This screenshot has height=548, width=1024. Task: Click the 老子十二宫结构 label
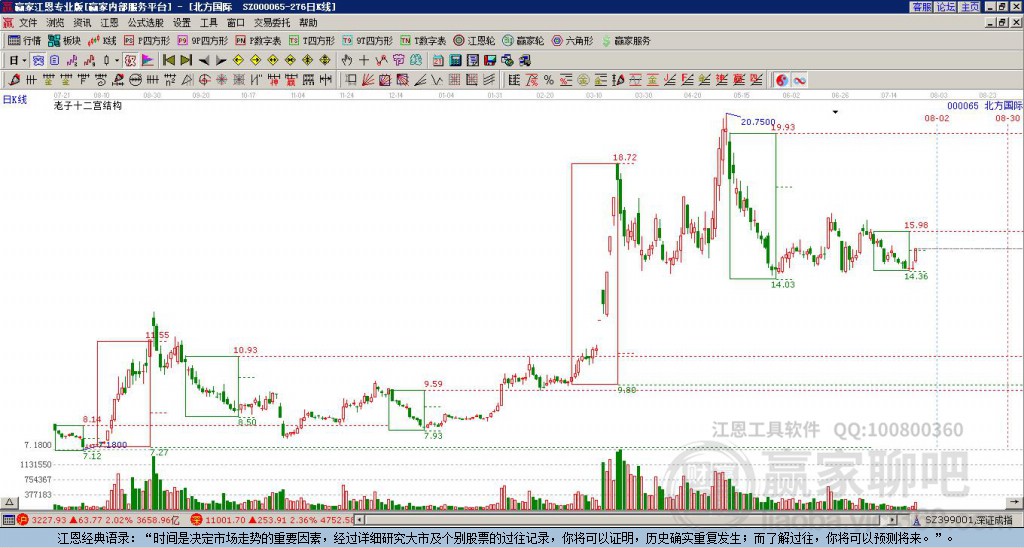click(x=88, y=105)
